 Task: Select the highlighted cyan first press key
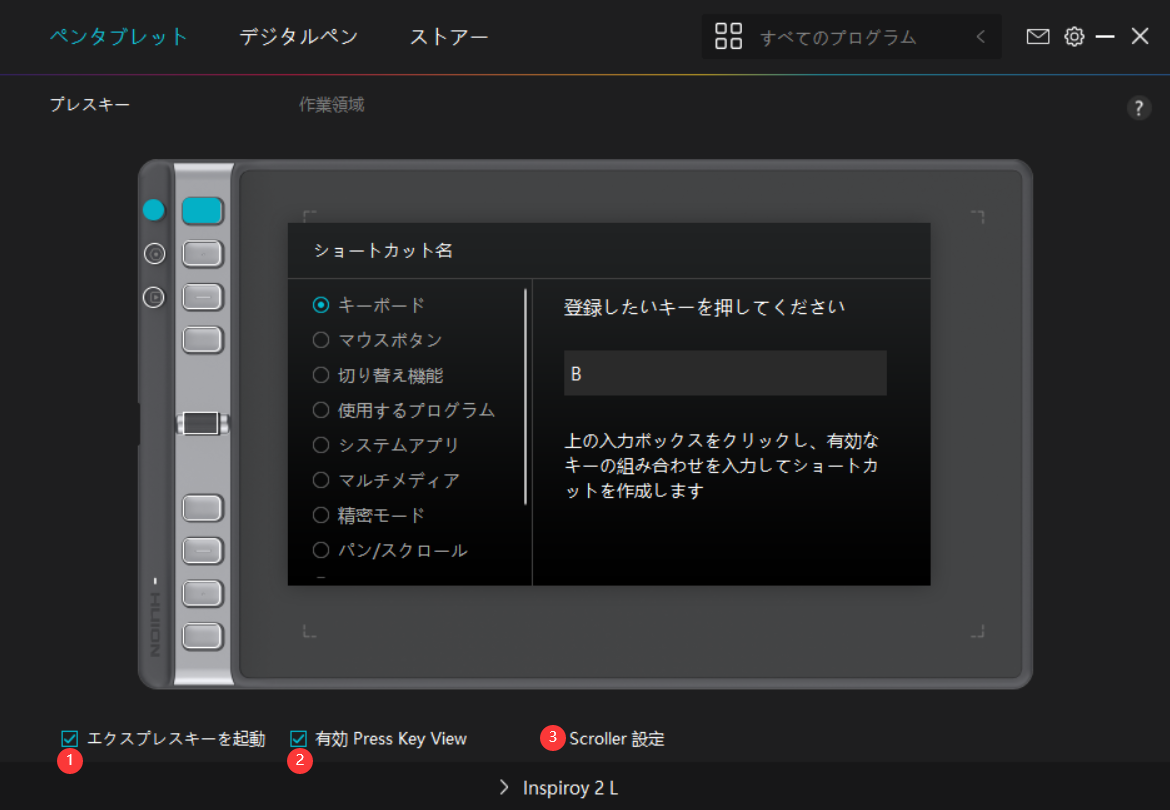click(x=202, y=210)
